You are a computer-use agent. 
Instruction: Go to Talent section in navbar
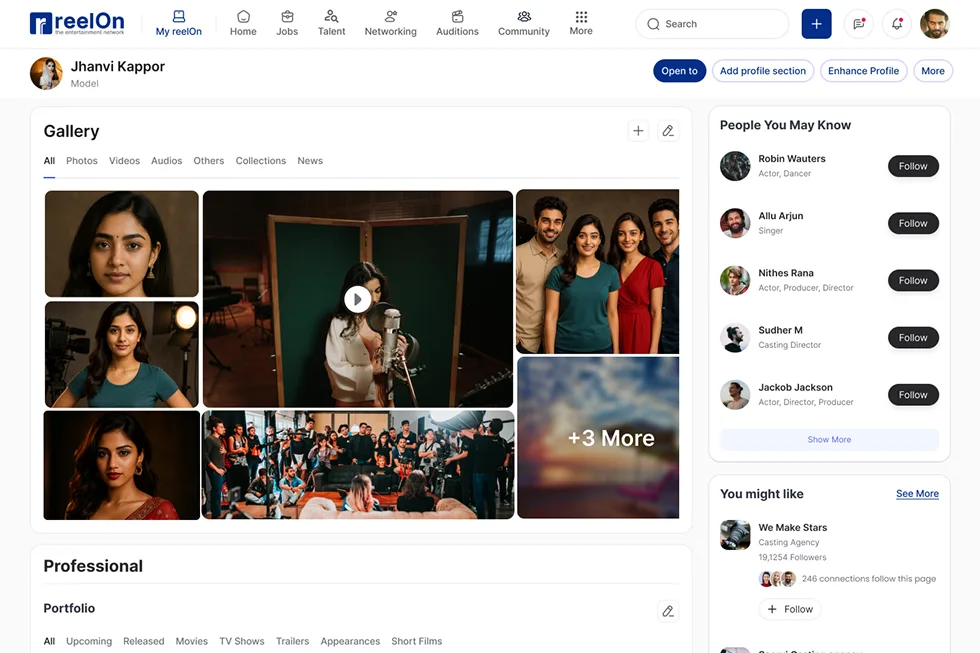(331, 23)
